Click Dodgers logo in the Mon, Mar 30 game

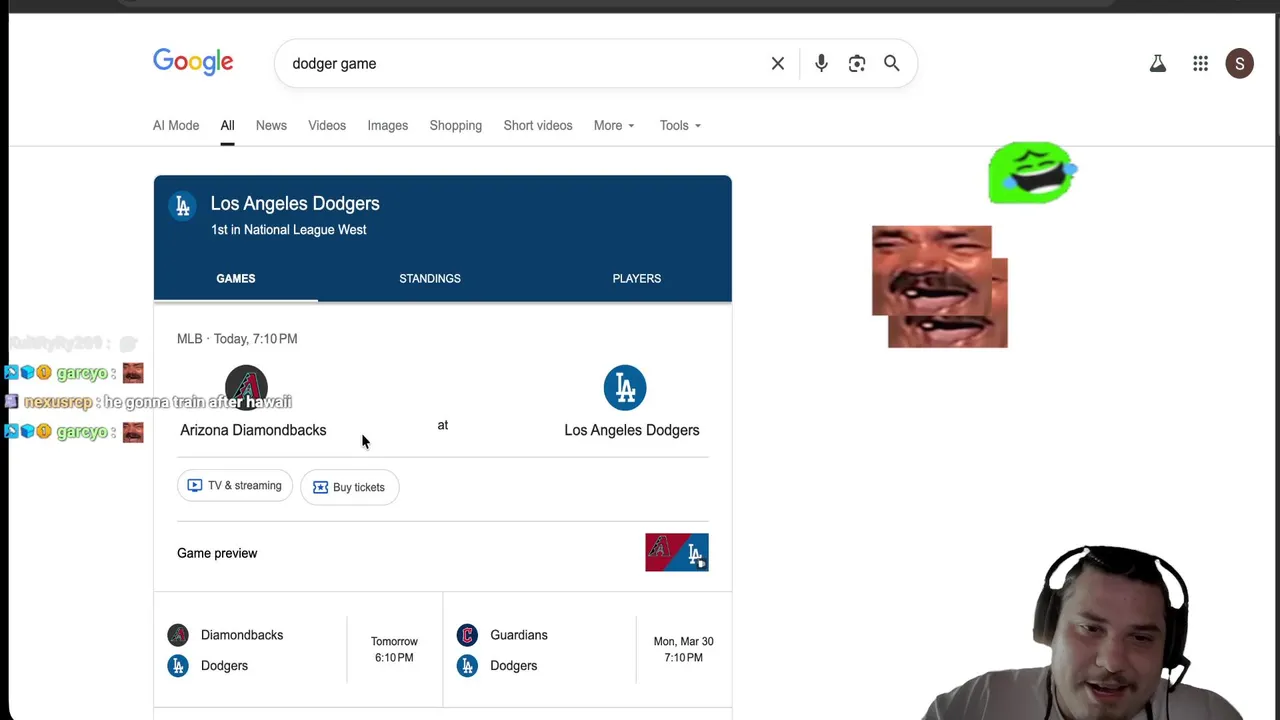[467, 665]
